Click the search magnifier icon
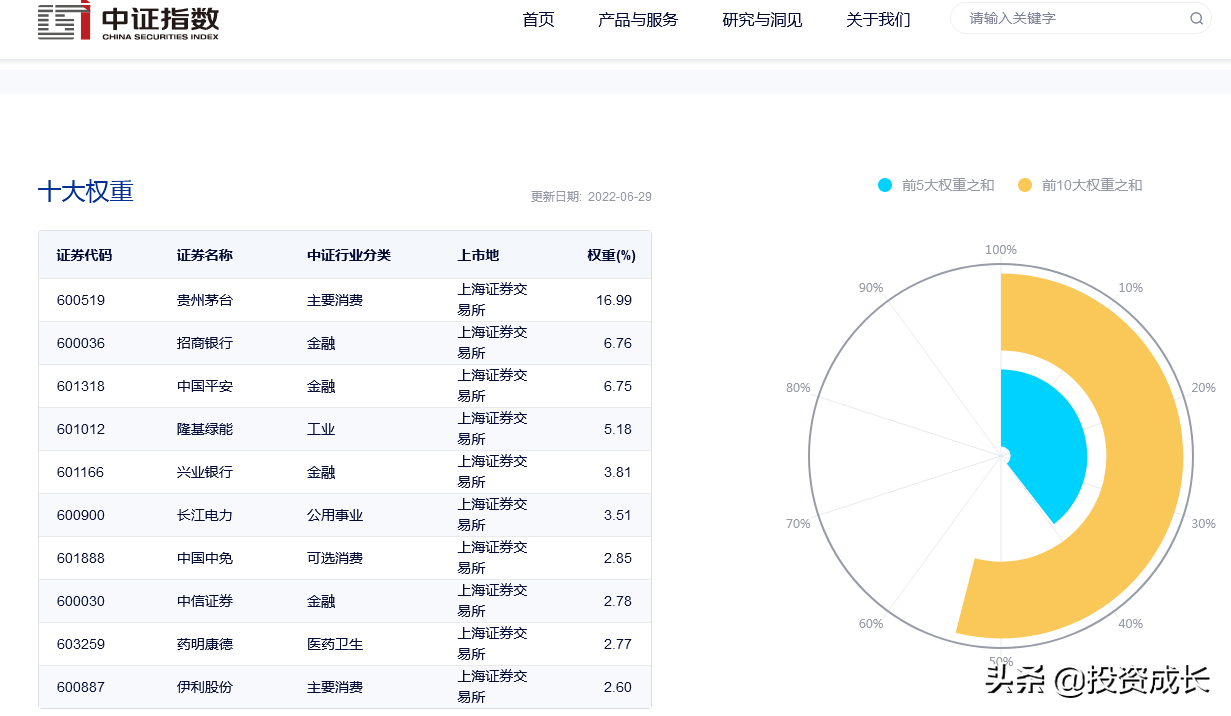The width and height of the screenshot is (1231, 716). tap(1196, 19)
